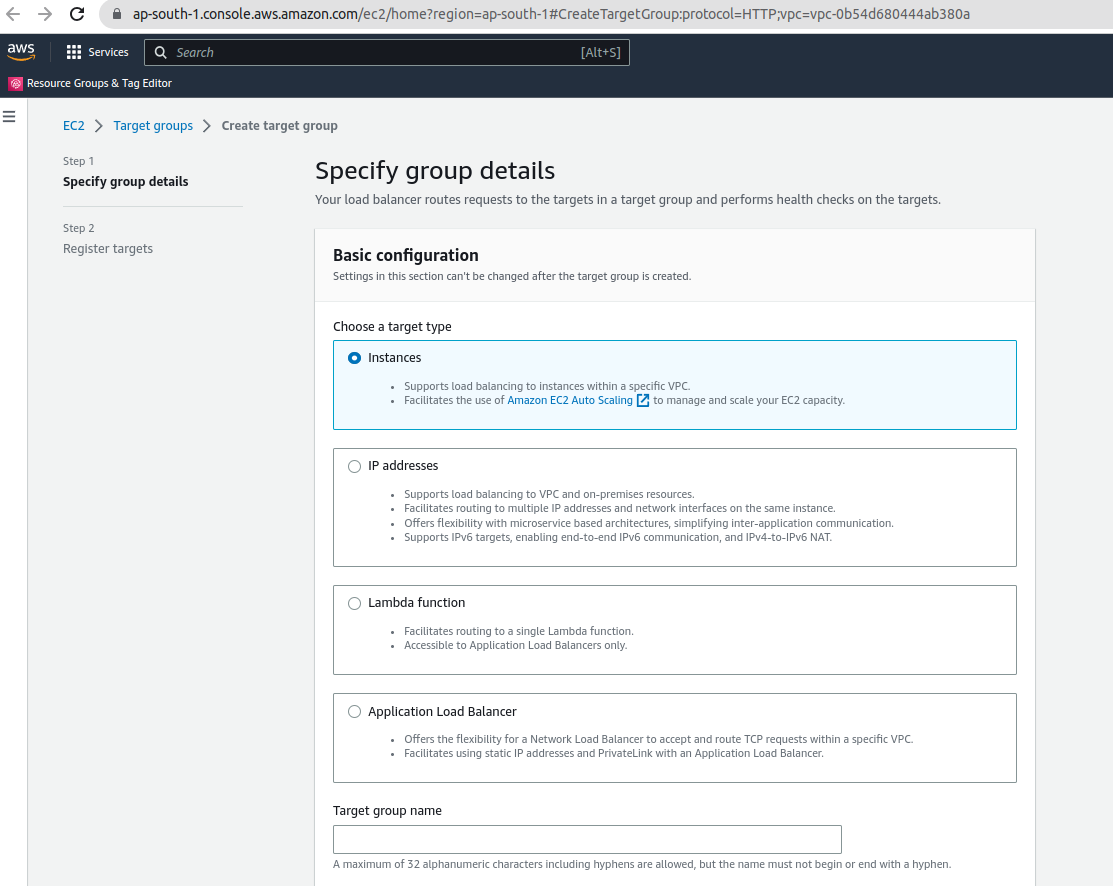This screenshot has height=886, width=1113.
Task: Click the Application Load Balancer title text
Action: 442,711
